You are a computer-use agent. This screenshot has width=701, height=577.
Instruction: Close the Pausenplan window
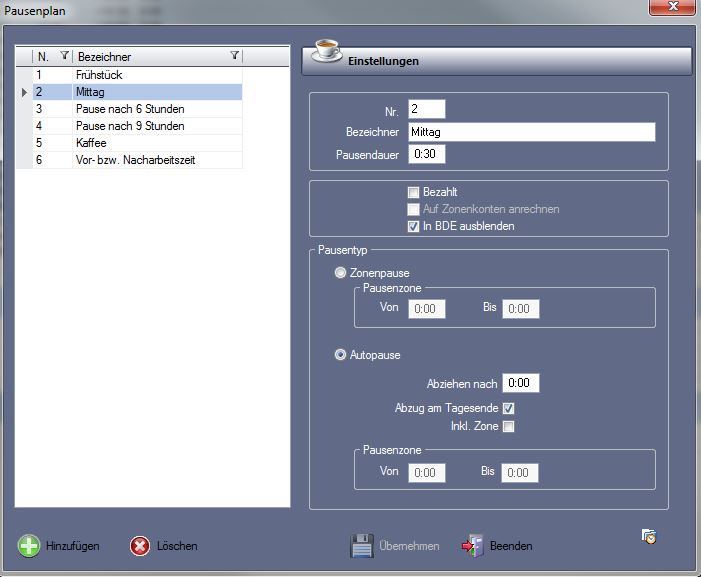pos(672,8)
